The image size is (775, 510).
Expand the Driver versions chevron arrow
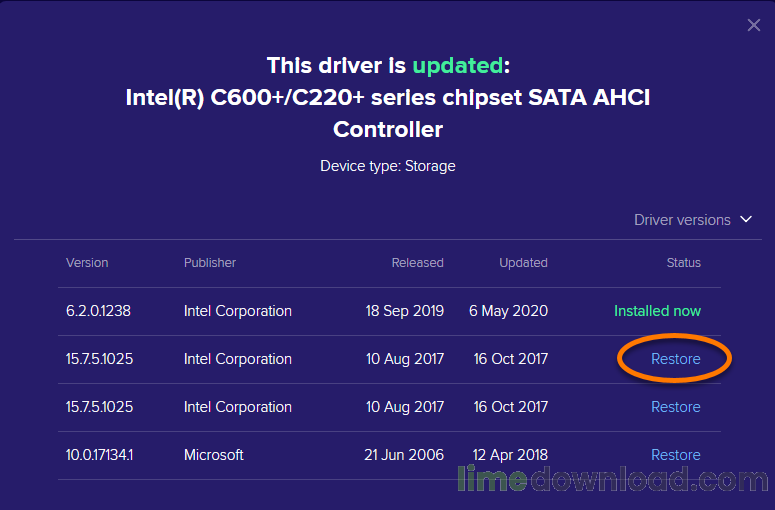pyautogui.click(x=745, y=220)
